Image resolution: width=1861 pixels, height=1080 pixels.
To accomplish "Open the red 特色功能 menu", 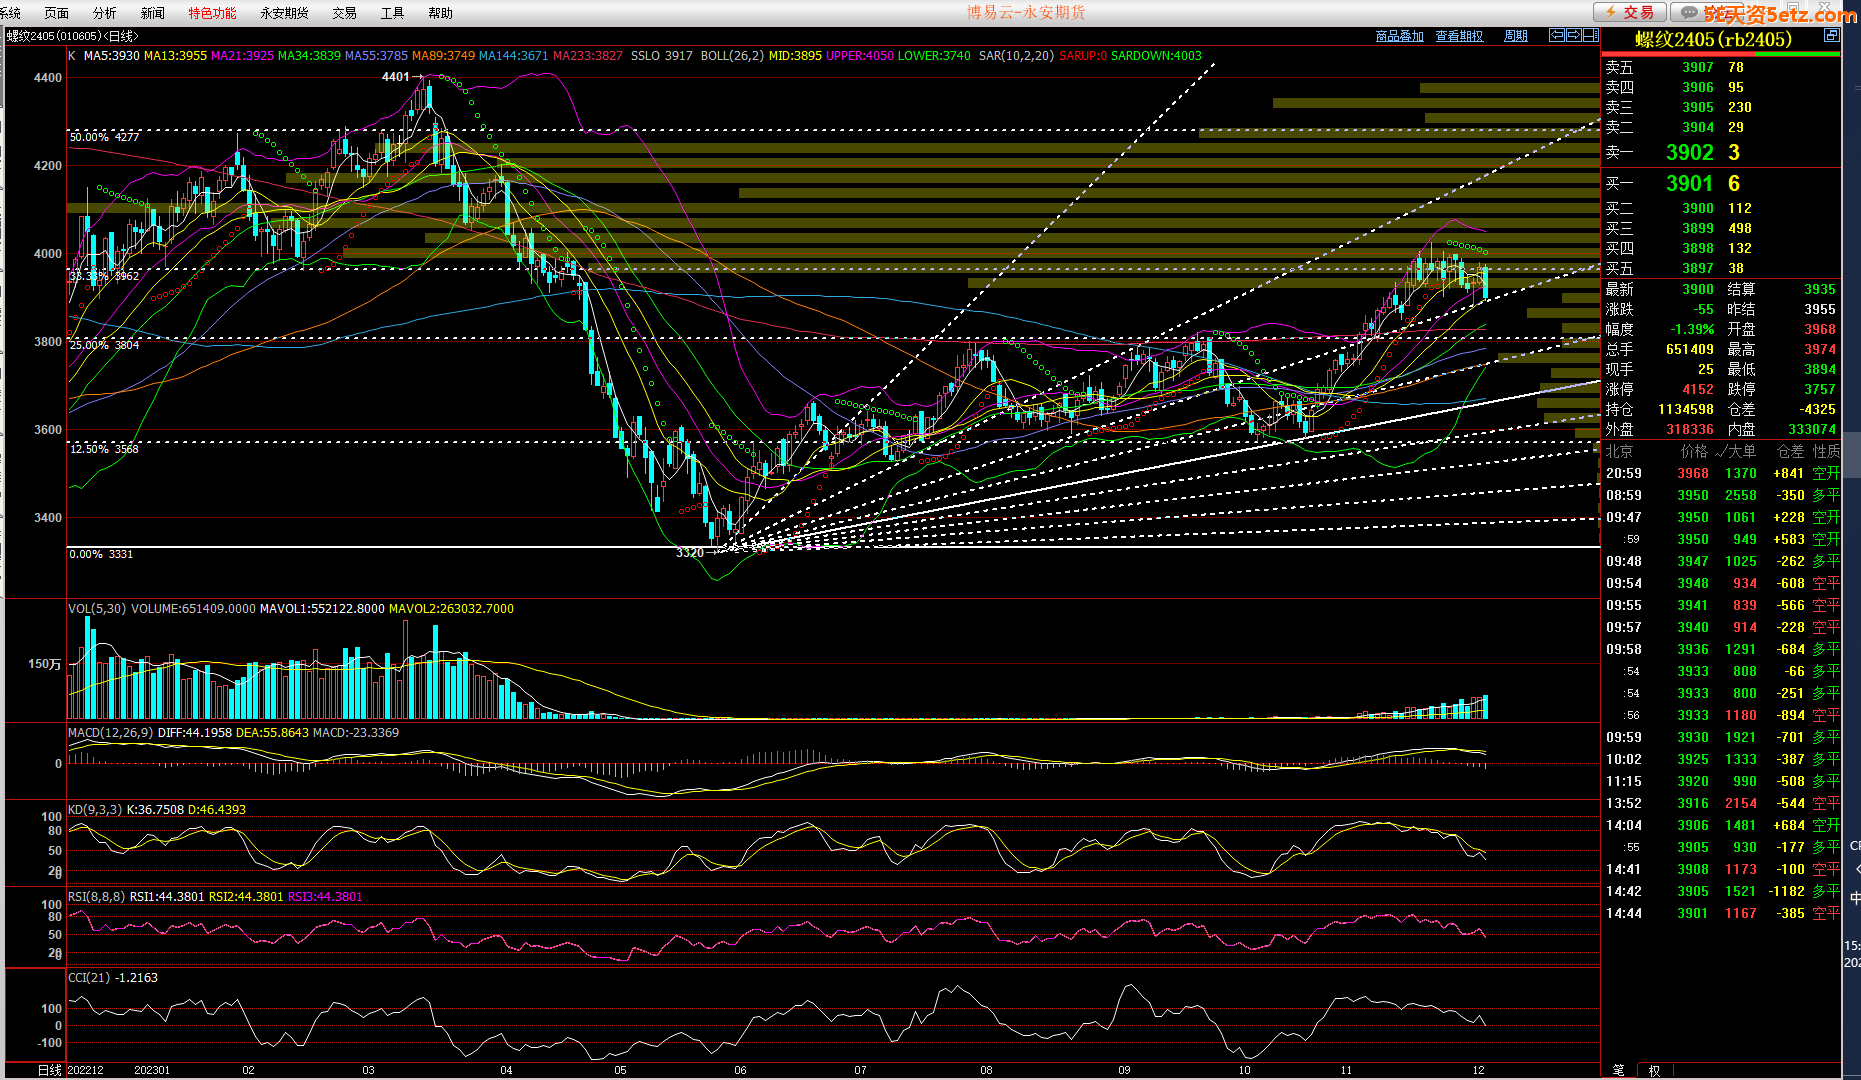I will pos(212,13).
